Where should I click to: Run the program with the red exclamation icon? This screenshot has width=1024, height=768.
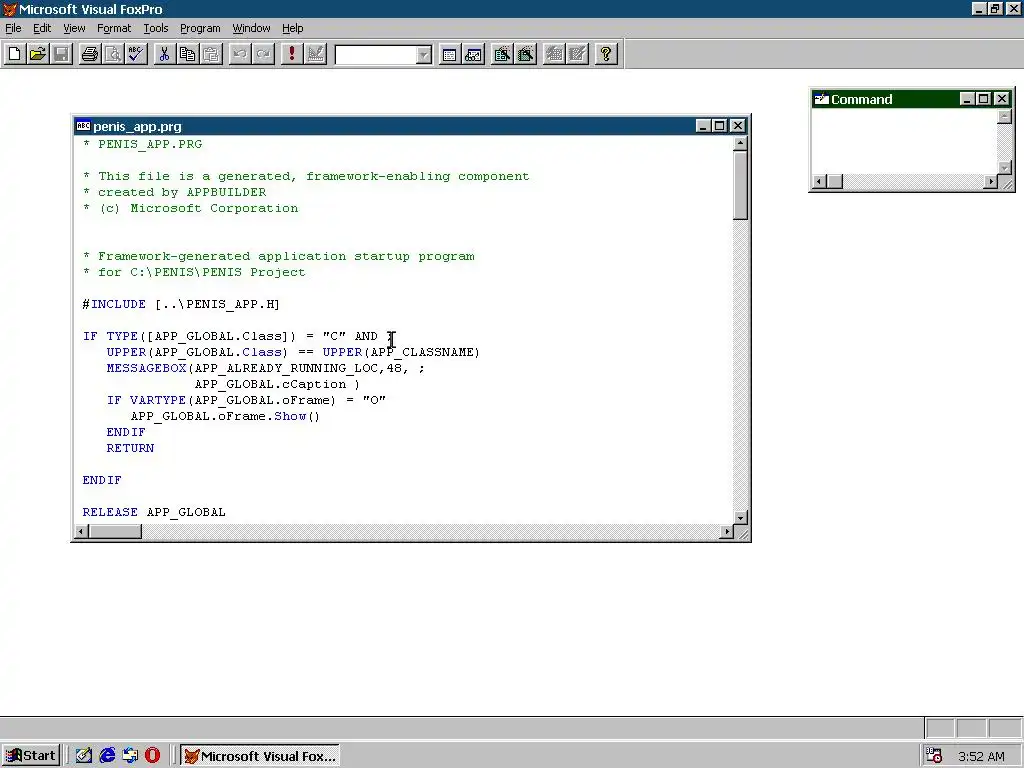coord(291,54)
